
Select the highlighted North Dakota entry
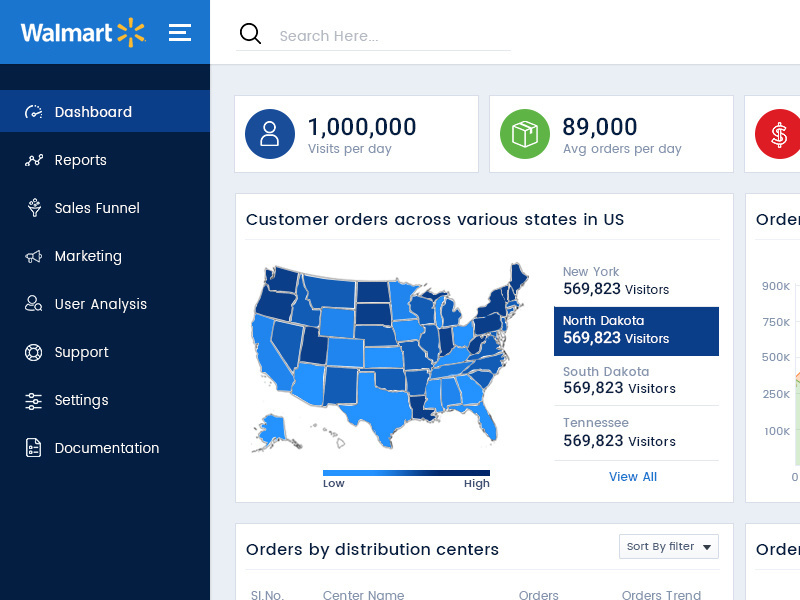[x=636, y=331]
